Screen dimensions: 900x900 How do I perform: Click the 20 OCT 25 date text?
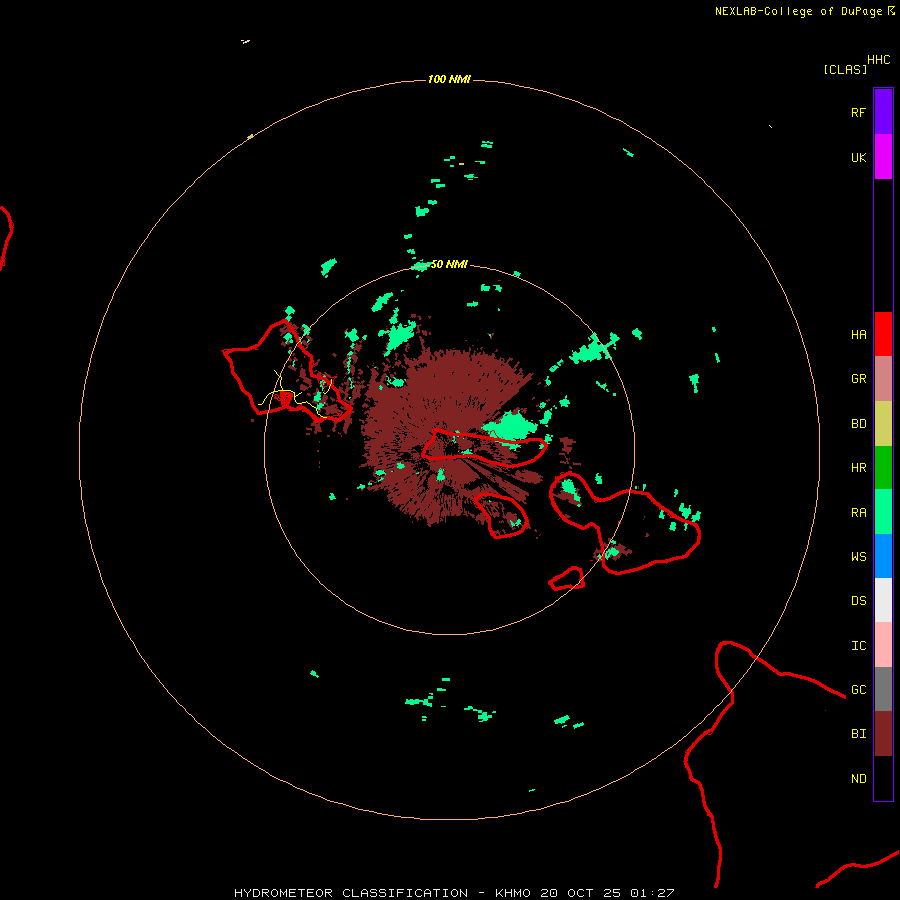[x=581, y=893]
